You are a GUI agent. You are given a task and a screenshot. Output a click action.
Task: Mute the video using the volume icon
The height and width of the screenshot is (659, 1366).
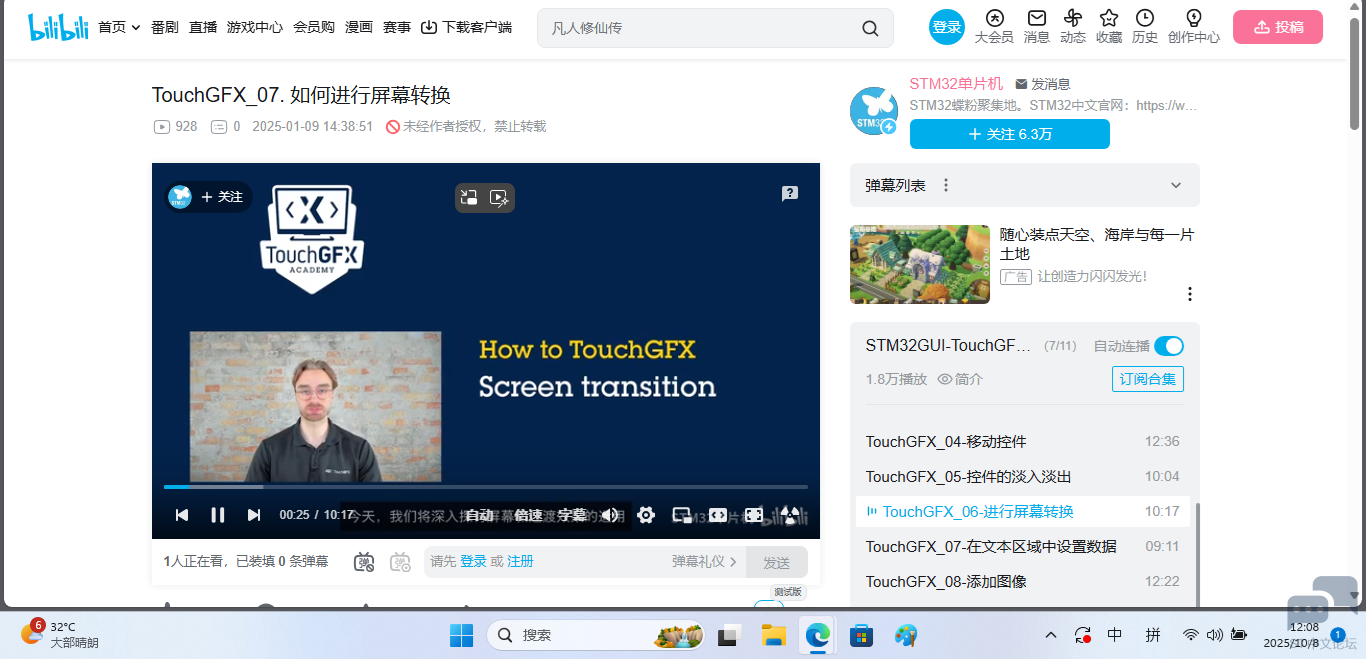[x=609, y=515]
